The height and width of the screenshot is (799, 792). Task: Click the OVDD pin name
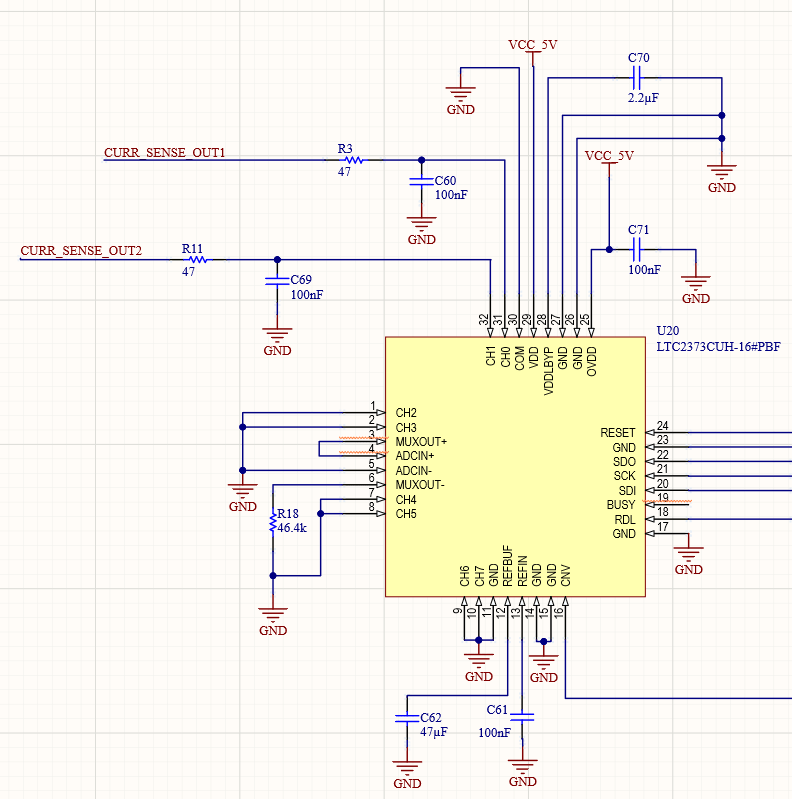[592, 361]
